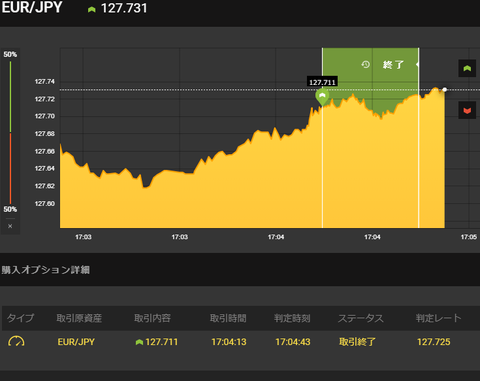Click the red portion of the sentiment bar

coord(10,168)
